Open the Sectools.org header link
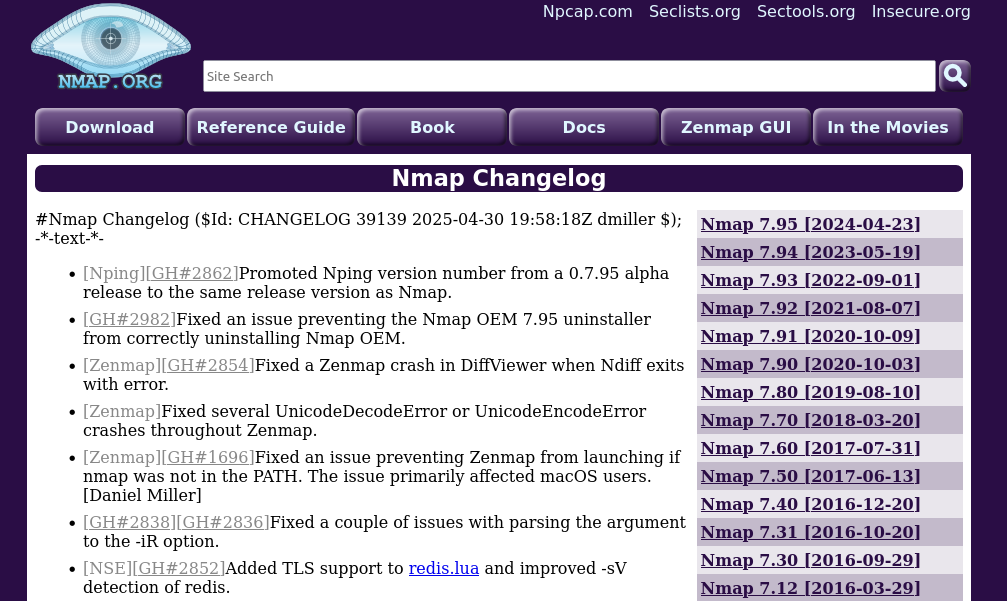 (805, 12)
